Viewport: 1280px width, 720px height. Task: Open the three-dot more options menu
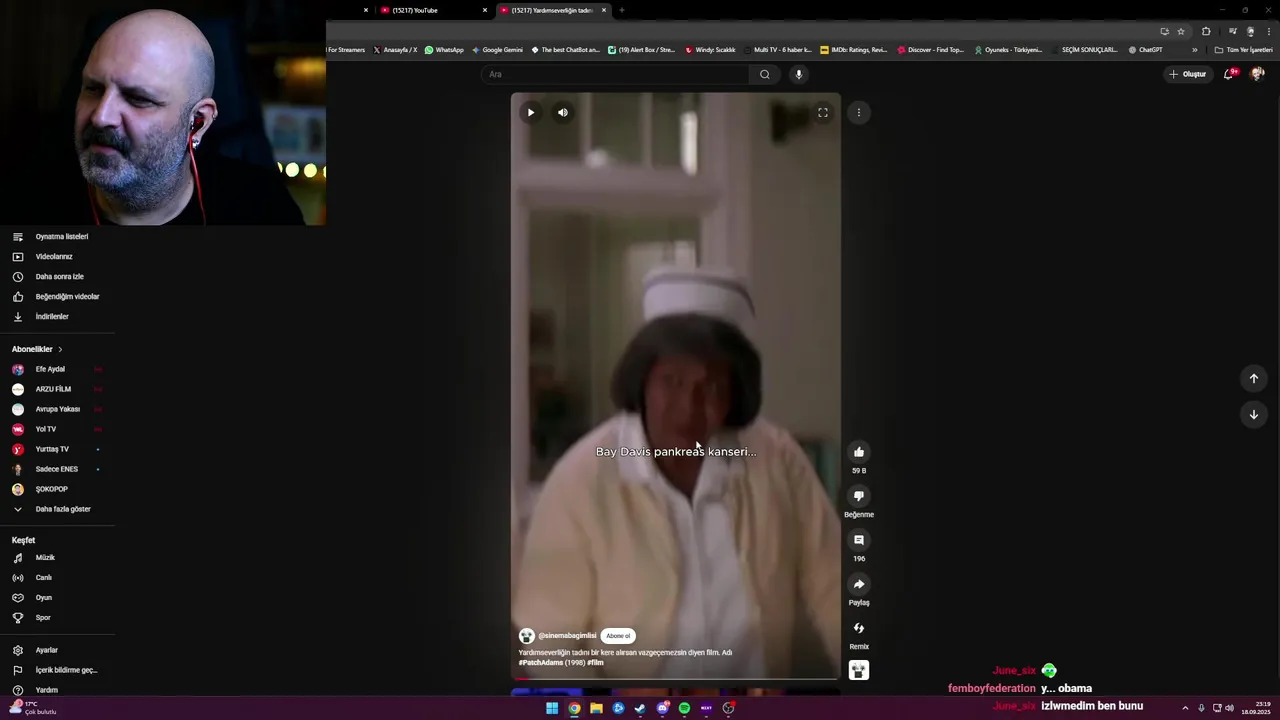point(859,113)
